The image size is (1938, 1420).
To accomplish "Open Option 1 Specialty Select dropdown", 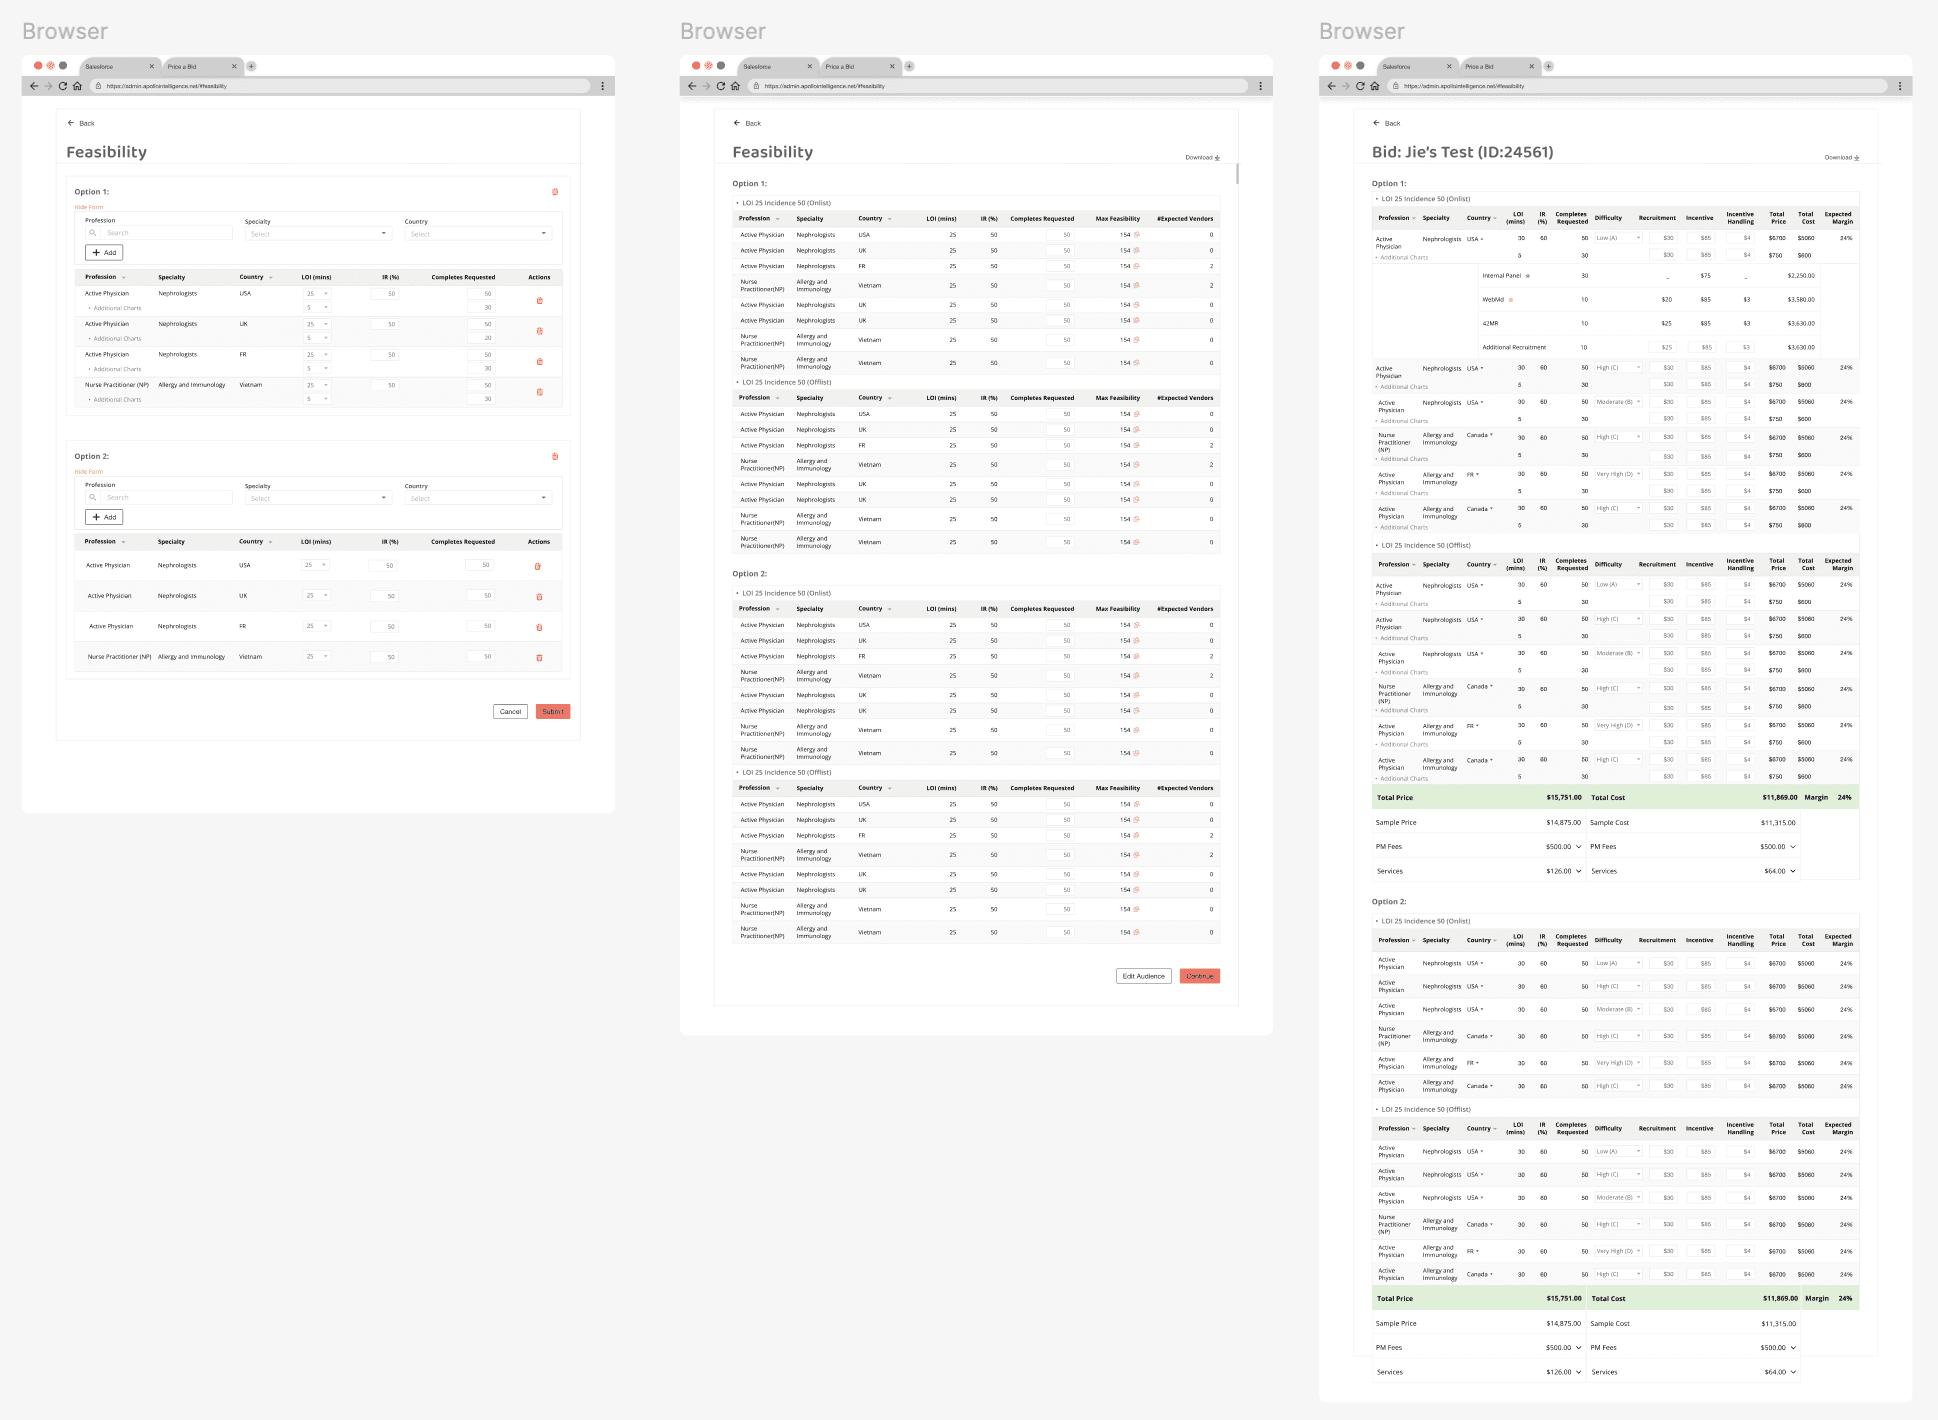I will (x=318, y=234).
